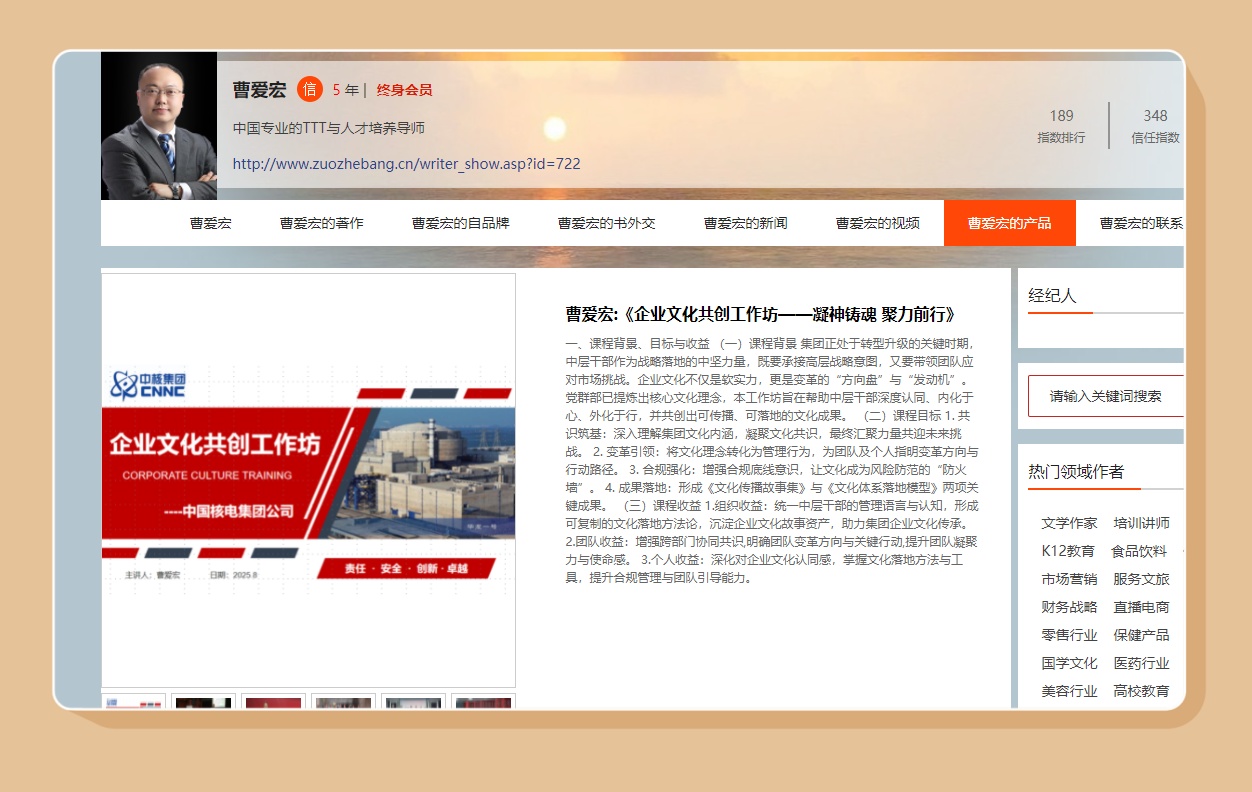Click the CNNC logo on the slide
The width and height of the screenshot is (1252, 792).
click(148, 384)
